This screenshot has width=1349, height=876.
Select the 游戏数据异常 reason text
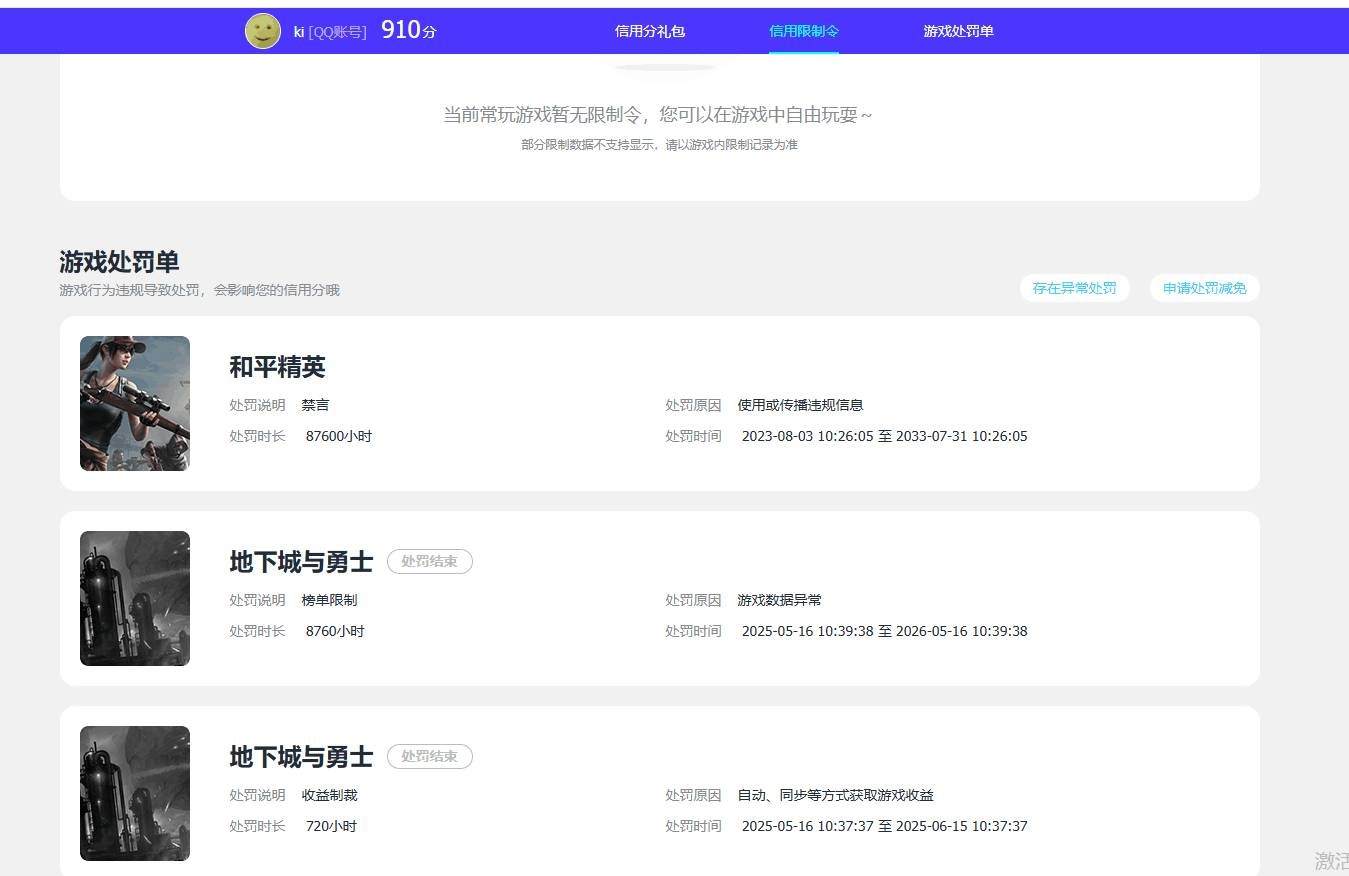pyautogui.click(x=779, y=600)
